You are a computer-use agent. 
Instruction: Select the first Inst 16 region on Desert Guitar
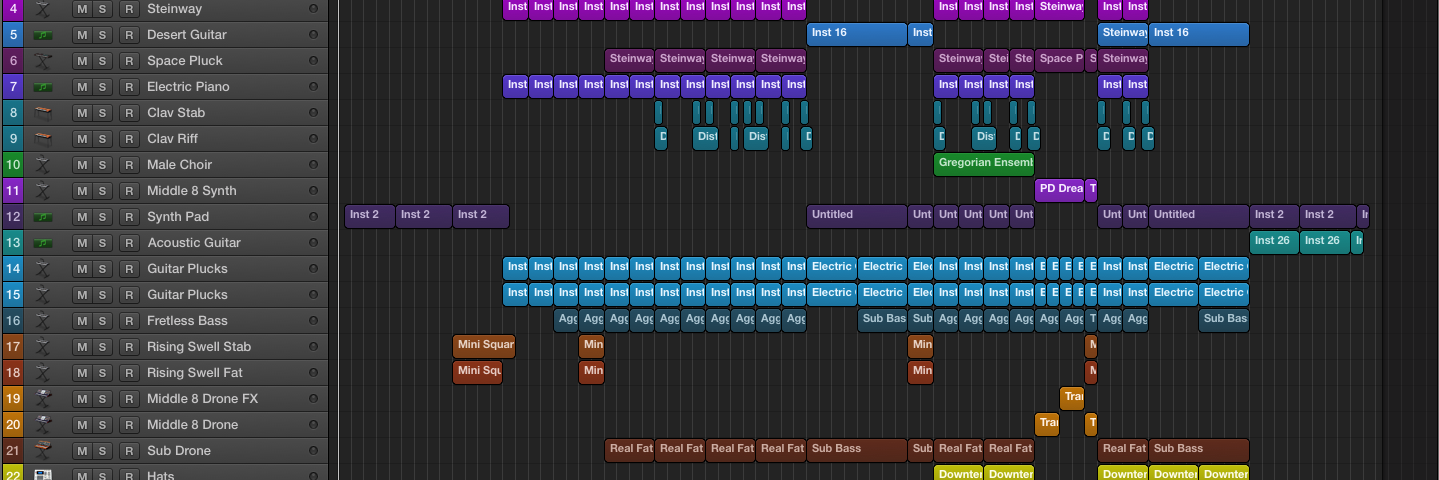tap(857, 34)
